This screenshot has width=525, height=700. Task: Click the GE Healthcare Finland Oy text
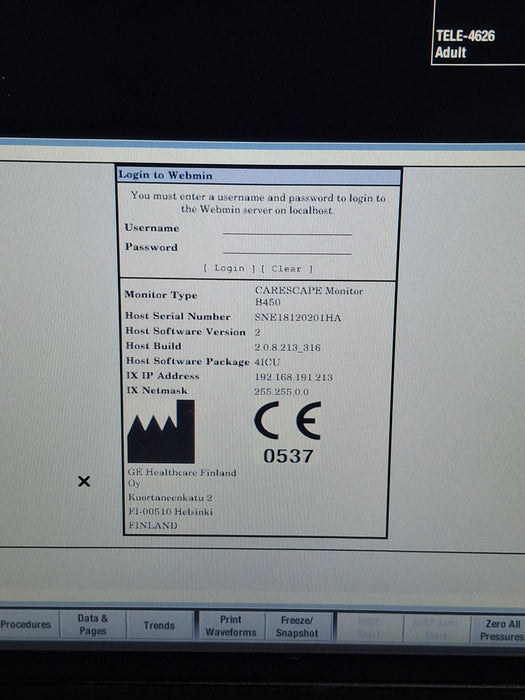tap(182, 477)
